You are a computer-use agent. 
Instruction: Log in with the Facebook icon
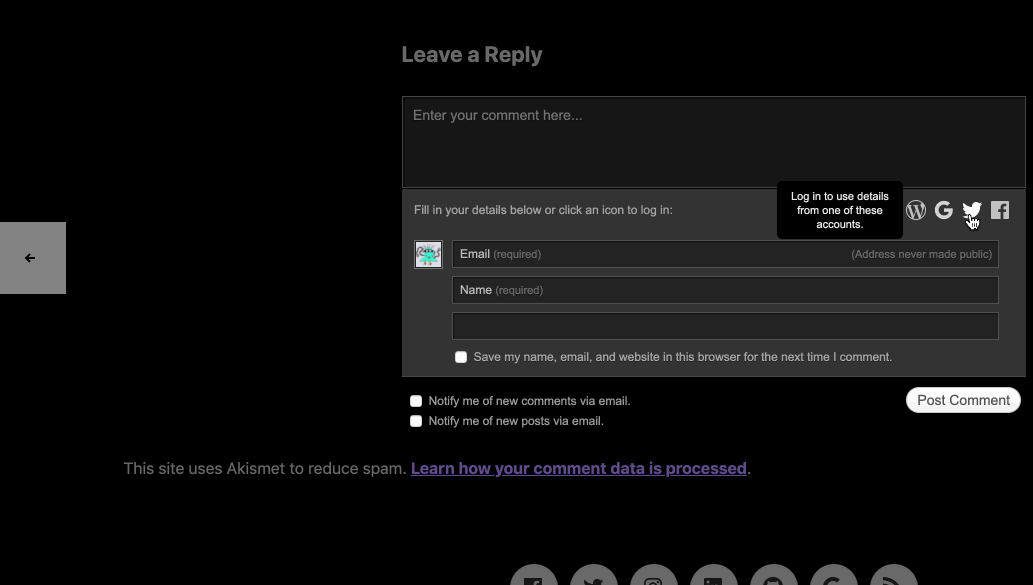[999, 210]
